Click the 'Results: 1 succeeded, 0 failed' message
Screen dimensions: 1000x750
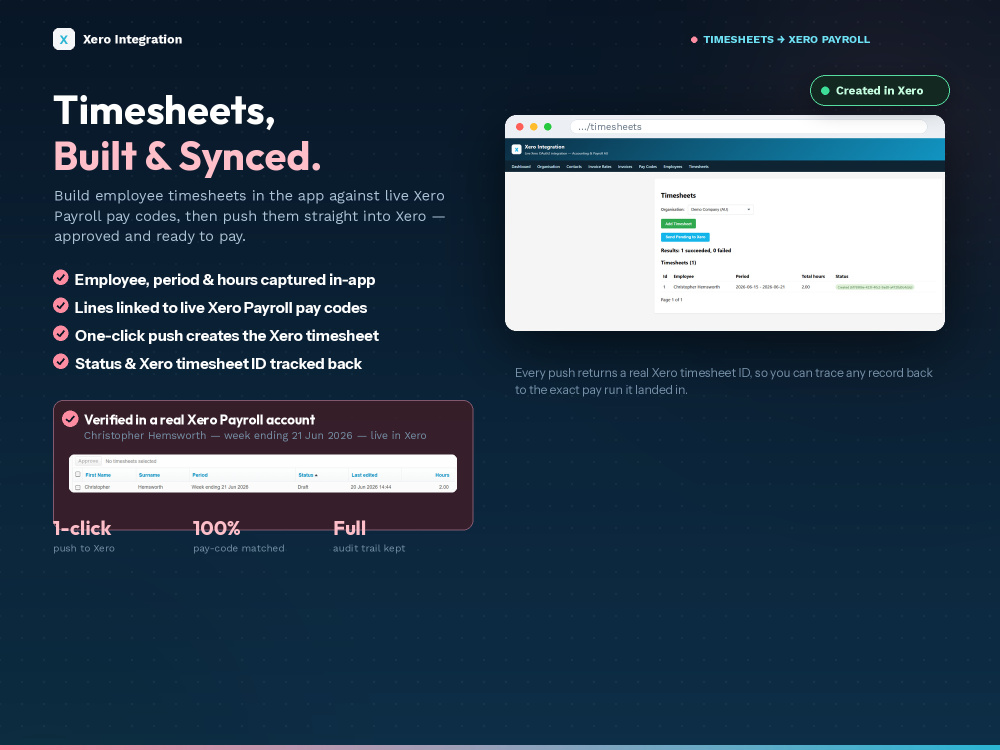tap(696, 251)
